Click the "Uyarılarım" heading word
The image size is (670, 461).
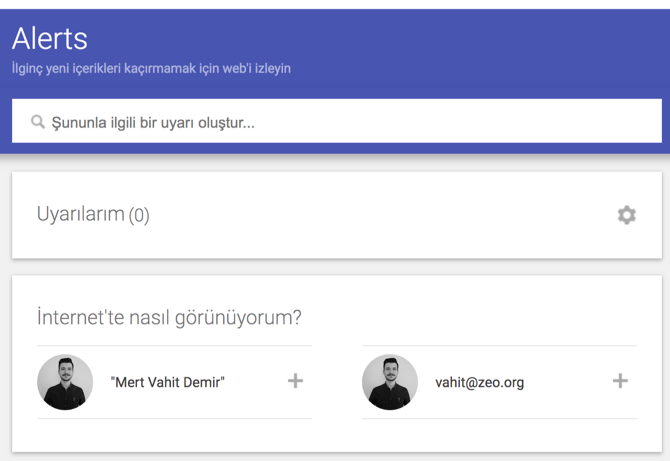pos(80,214)
